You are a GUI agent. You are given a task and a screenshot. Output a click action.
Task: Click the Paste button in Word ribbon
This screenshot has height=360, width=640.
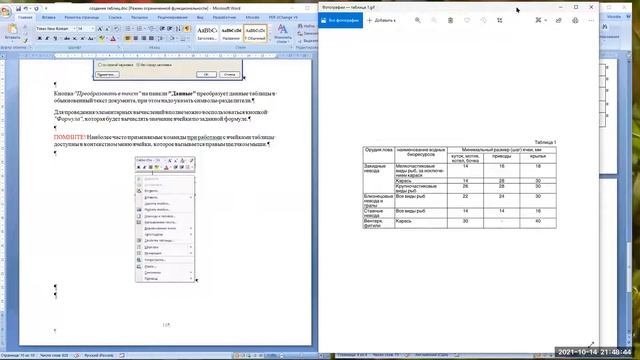coord(12,32)
